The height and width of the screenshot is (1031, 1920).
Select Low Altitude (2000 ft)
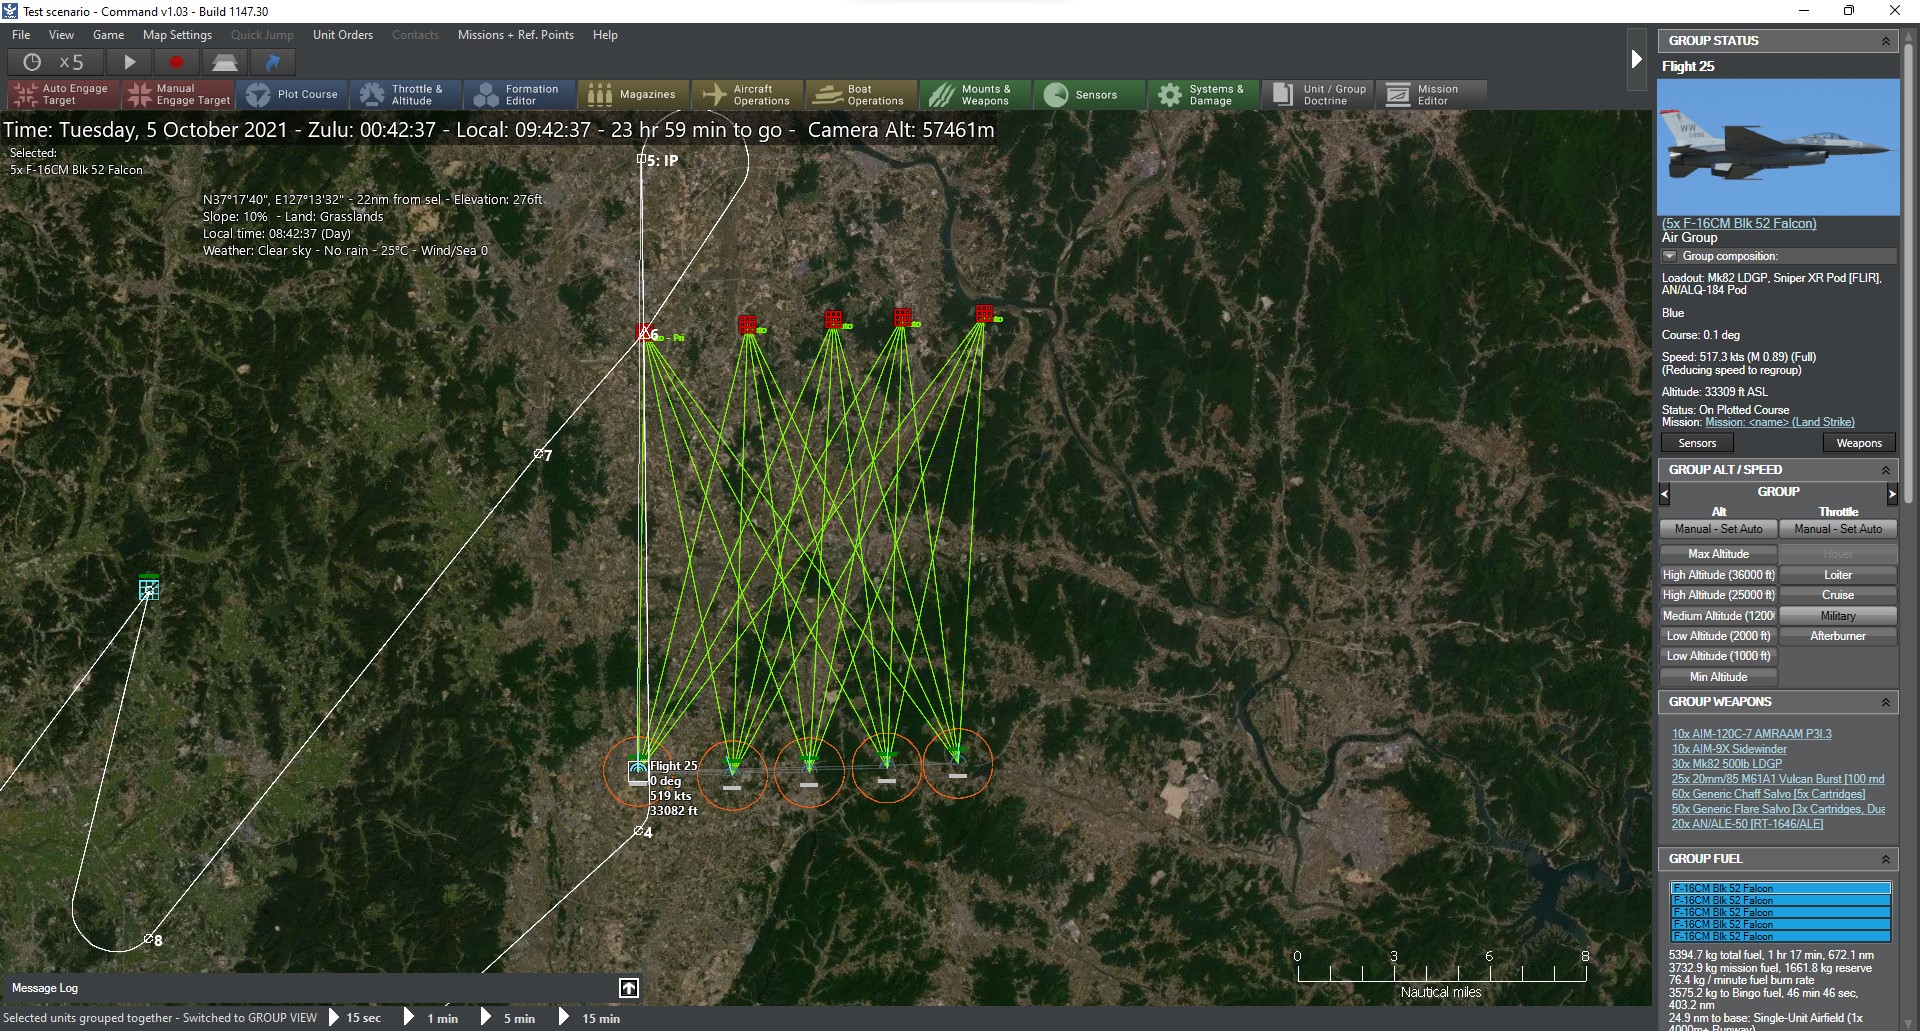tap(1718, 636)
